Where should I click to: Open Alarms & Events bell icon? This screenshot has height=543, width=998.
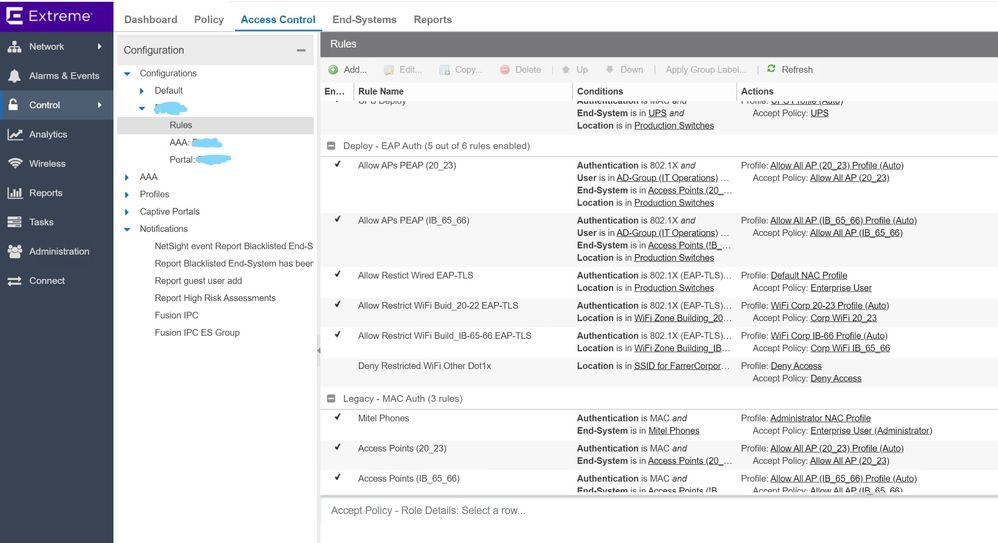(x=14, y=76)
